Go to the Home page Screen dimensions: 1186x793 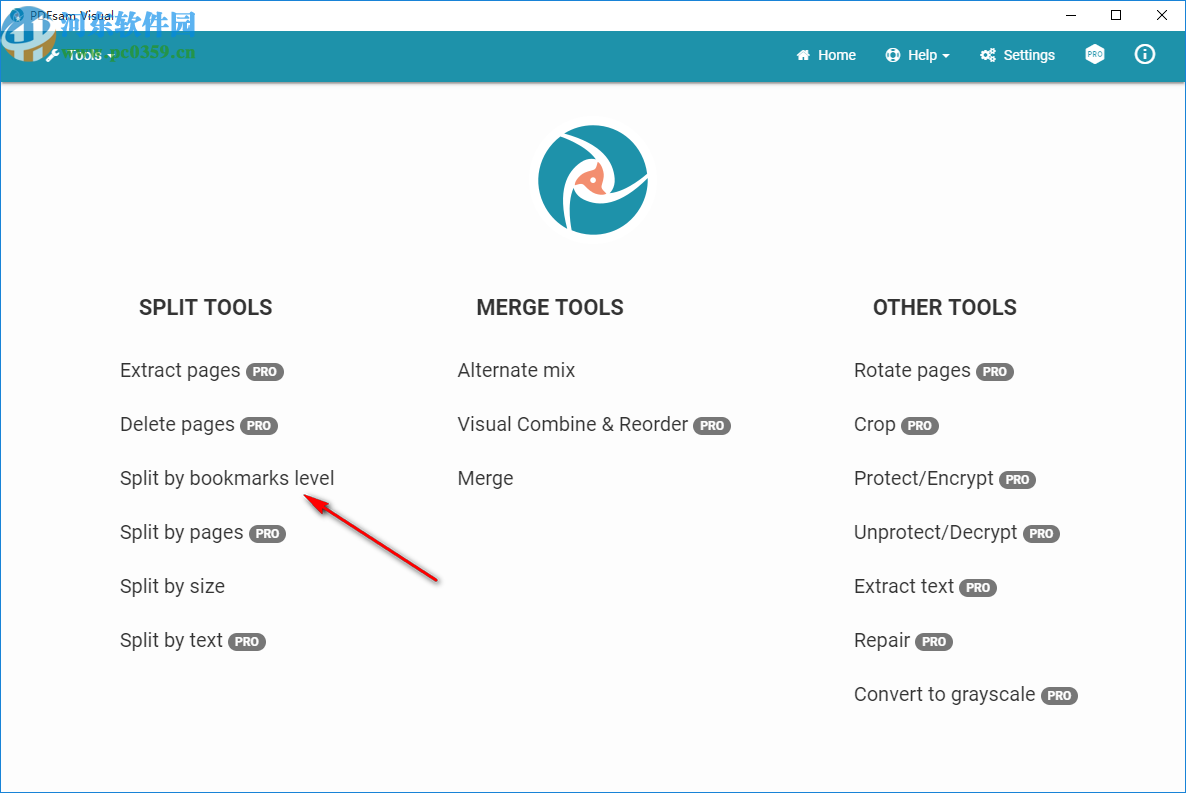[826, 55]
